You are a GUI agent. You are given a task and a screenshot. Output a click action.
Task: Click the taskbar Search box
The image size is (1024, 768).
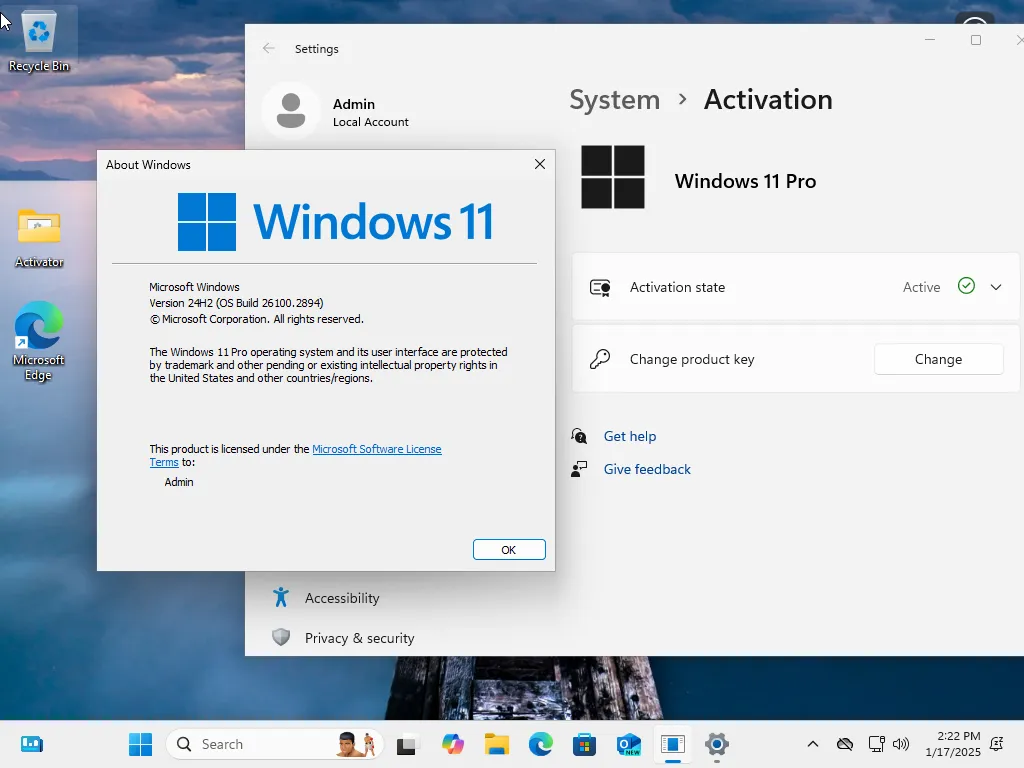pyautogui.click(x=274, y=744)
